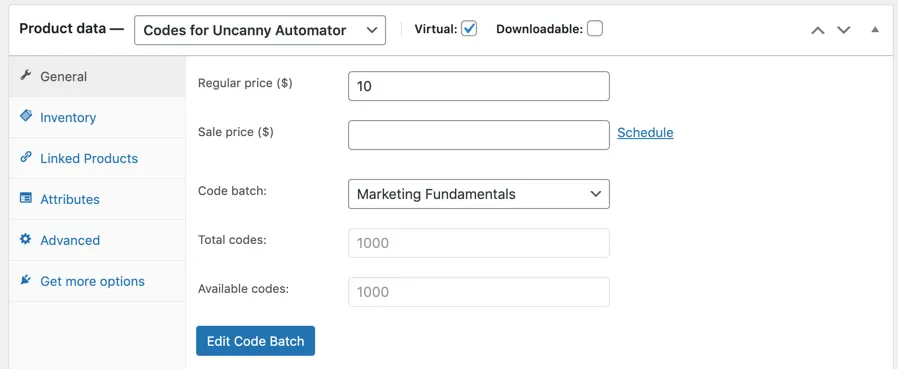
Task: Click the General tab wrench icon
Action: point(25,76)
